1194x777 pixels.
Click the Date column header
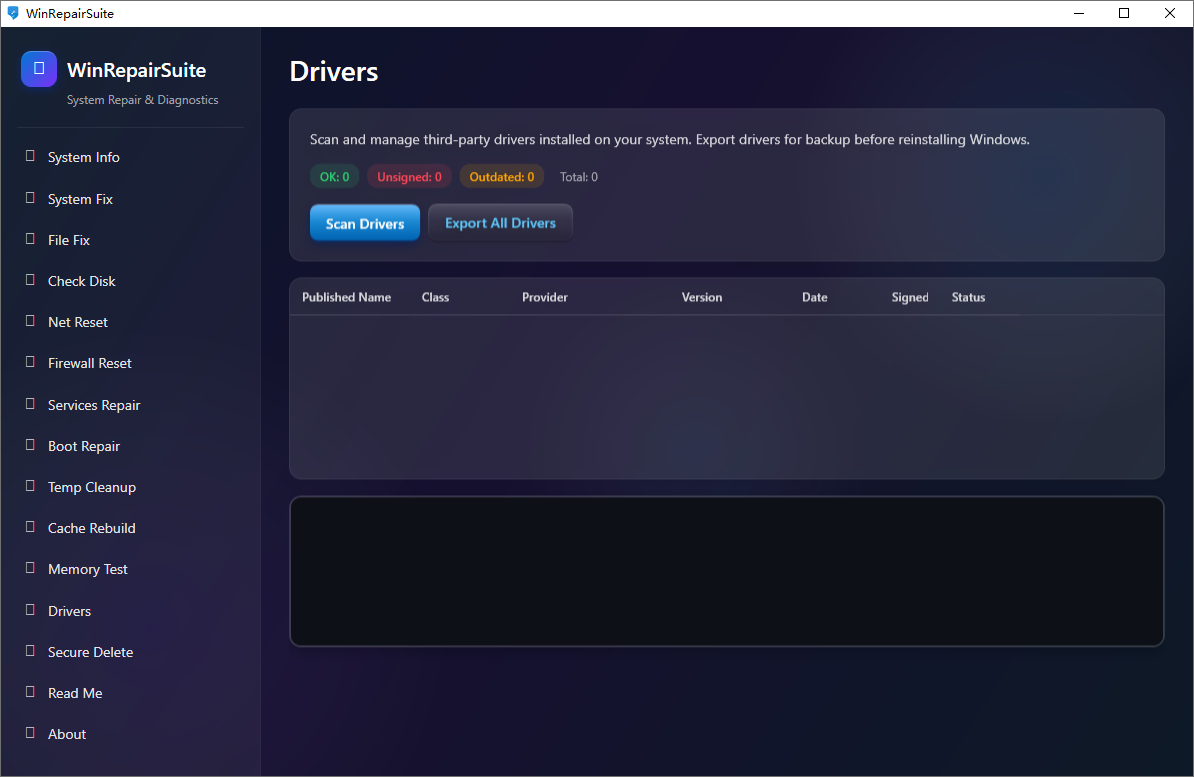815,297
